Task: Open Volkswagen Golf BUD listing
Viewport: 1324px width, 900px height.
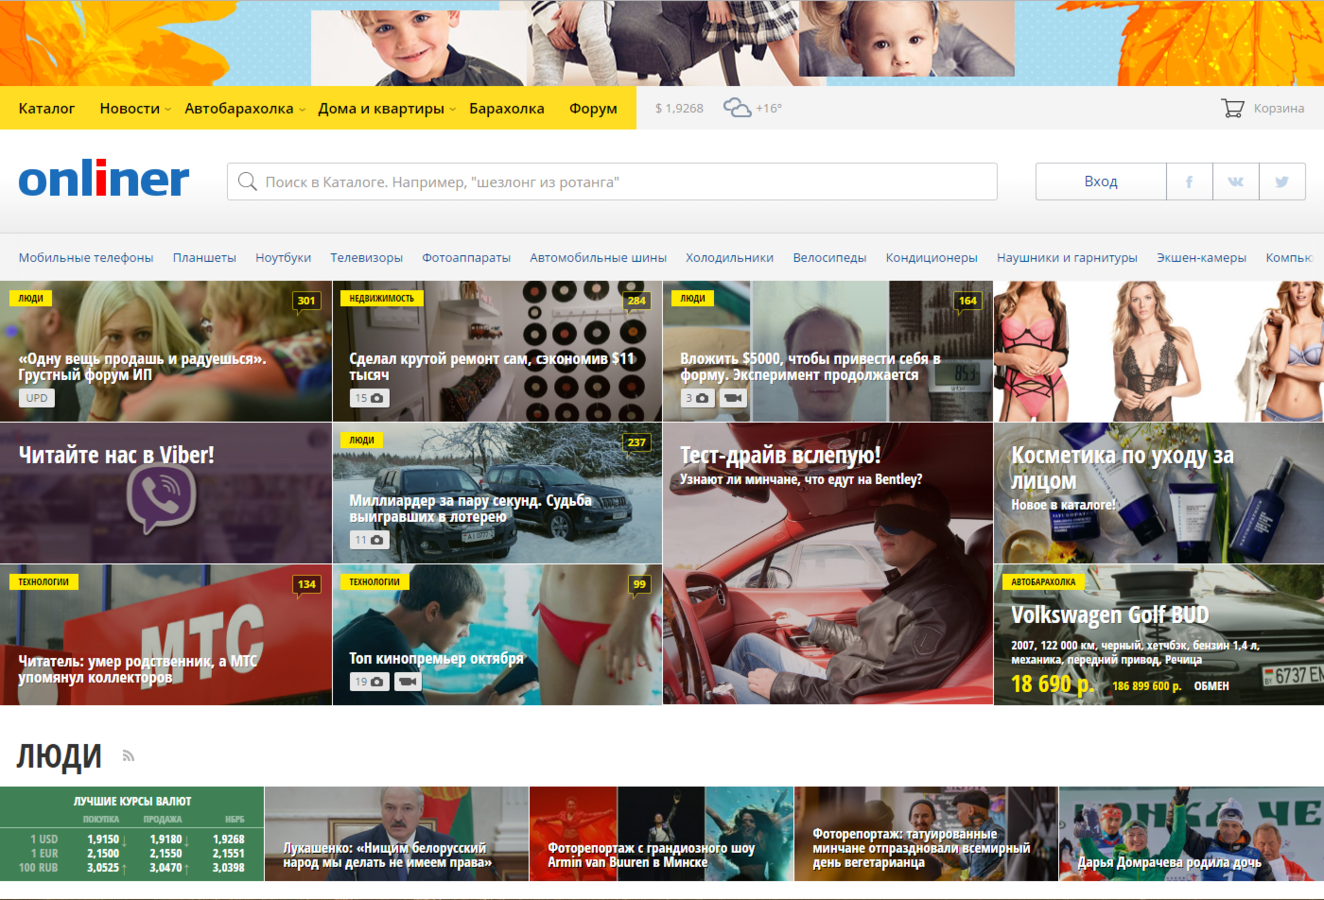Action: [1159, 635]
